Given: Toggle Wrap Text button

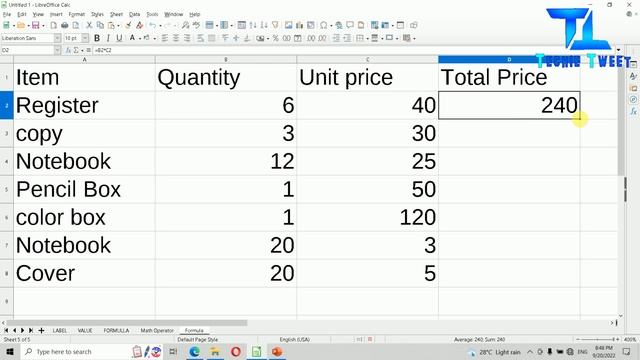Looking at the screenshot, I should [200, 38].
